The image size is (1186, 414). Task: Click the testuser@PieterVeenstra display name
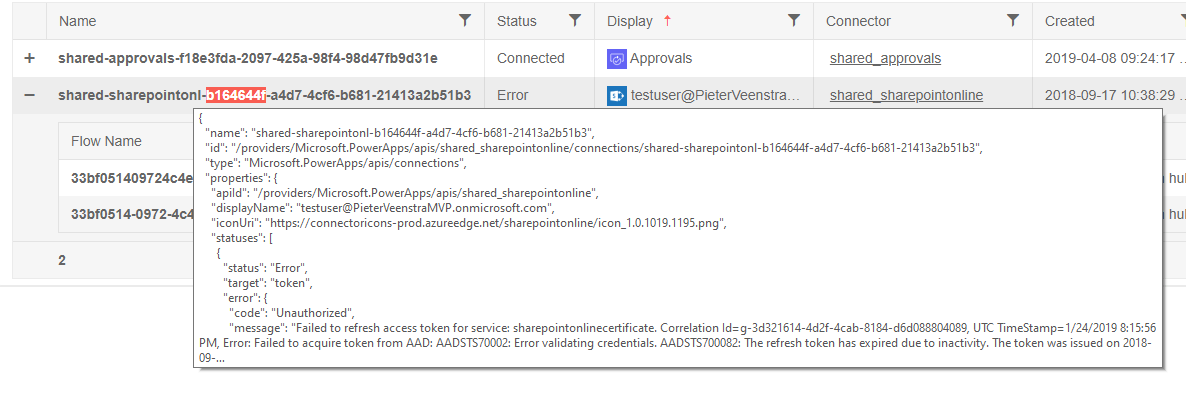coord(715,95)
